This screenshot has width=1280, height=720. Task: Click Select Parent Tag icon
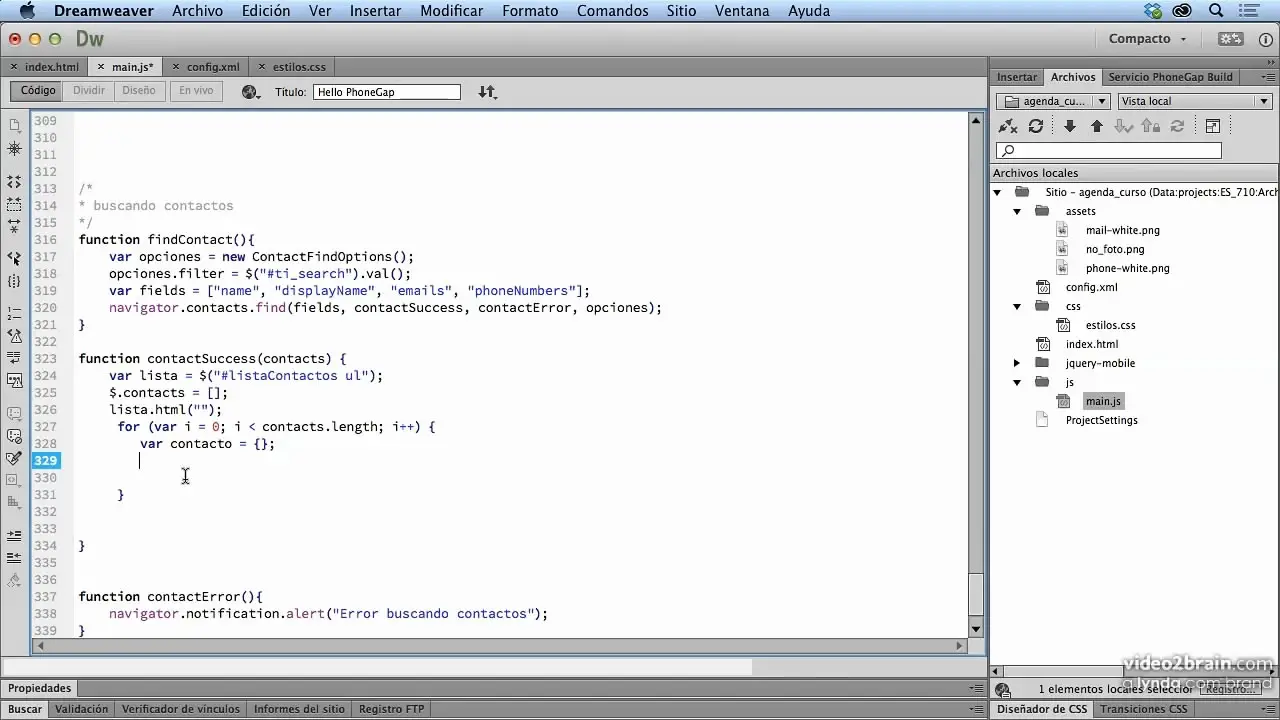14,259
